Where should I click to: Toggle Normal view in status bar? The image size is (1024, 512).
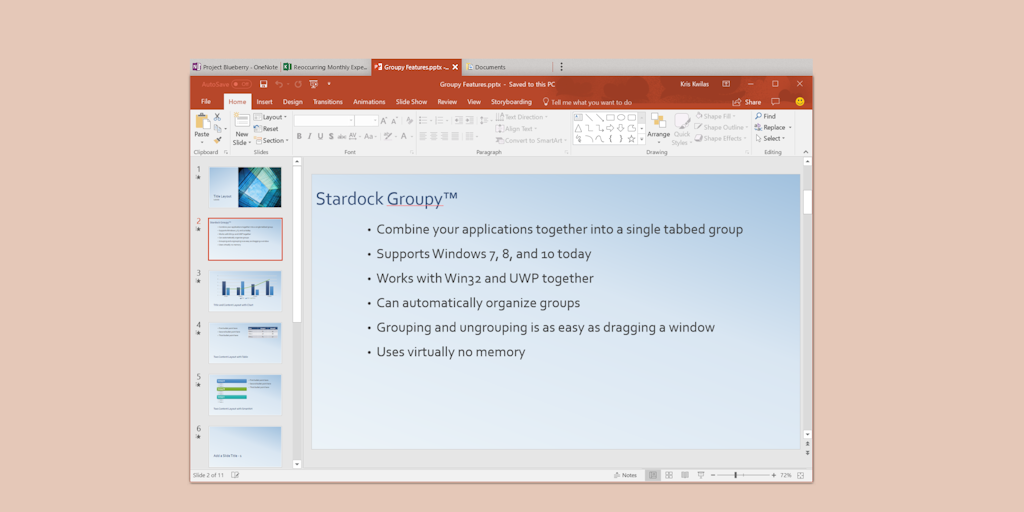(x=652, y=475)
